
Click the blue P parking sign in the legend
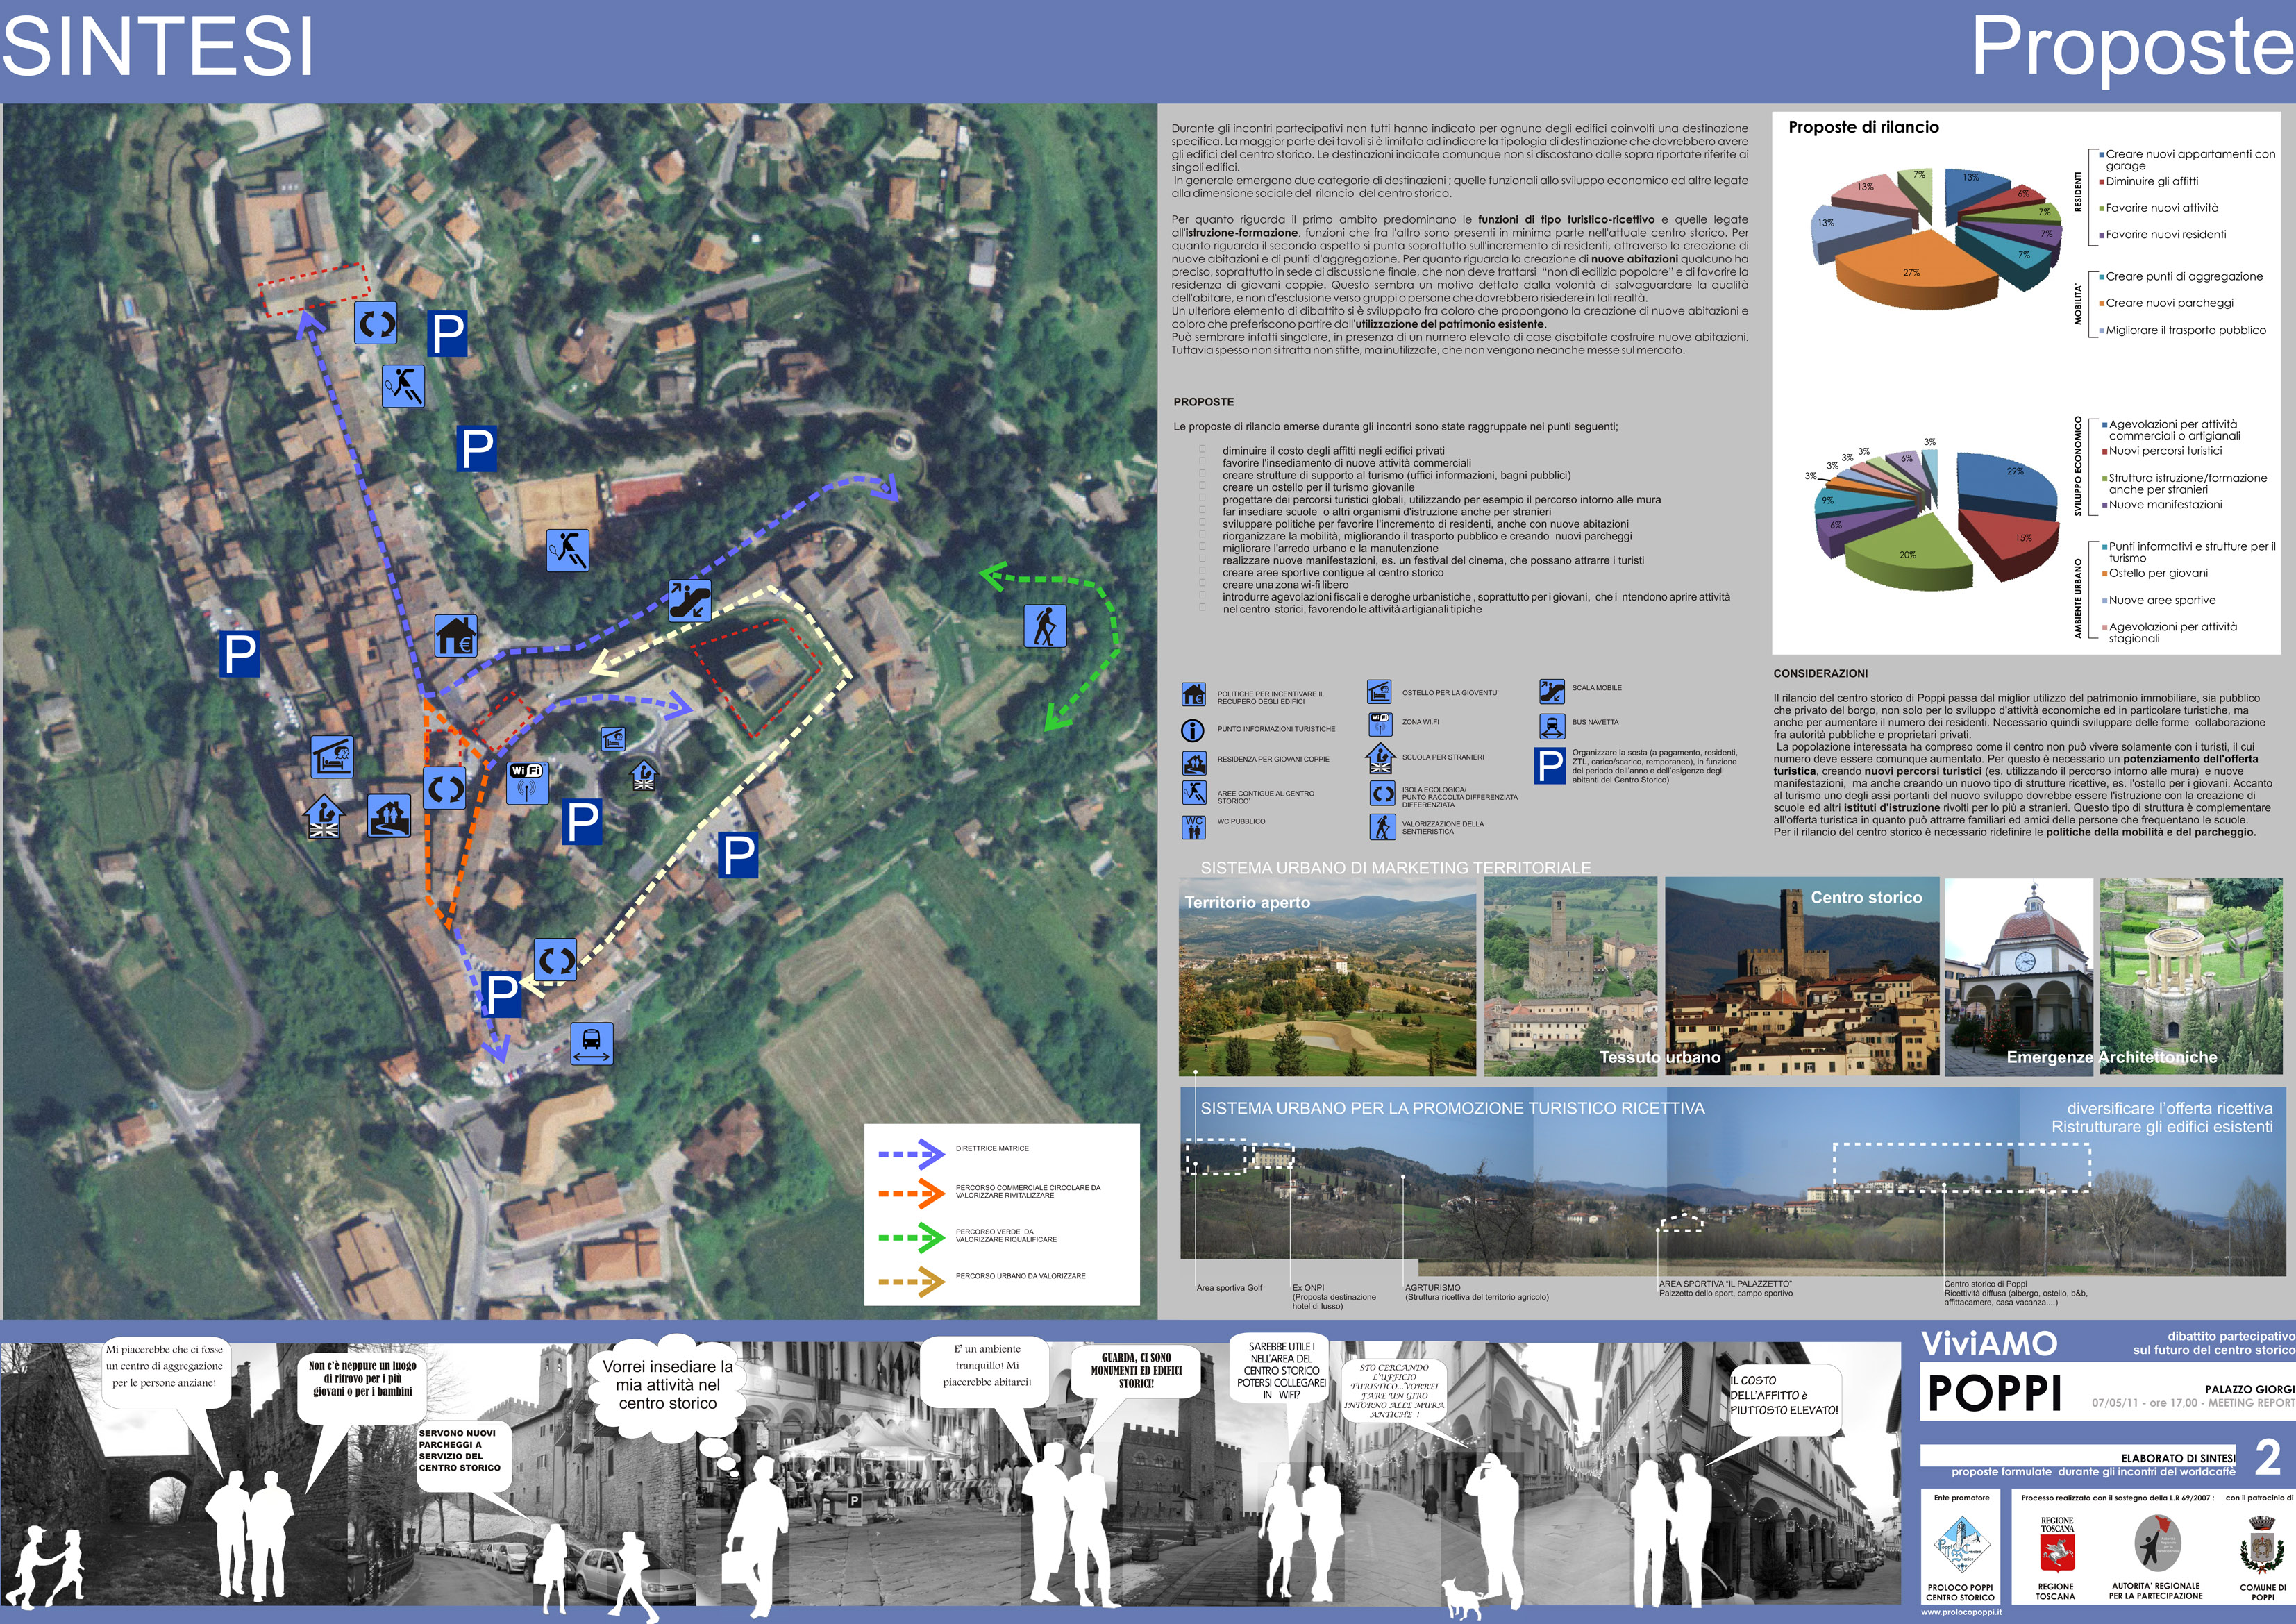(x=1550, y=766)
